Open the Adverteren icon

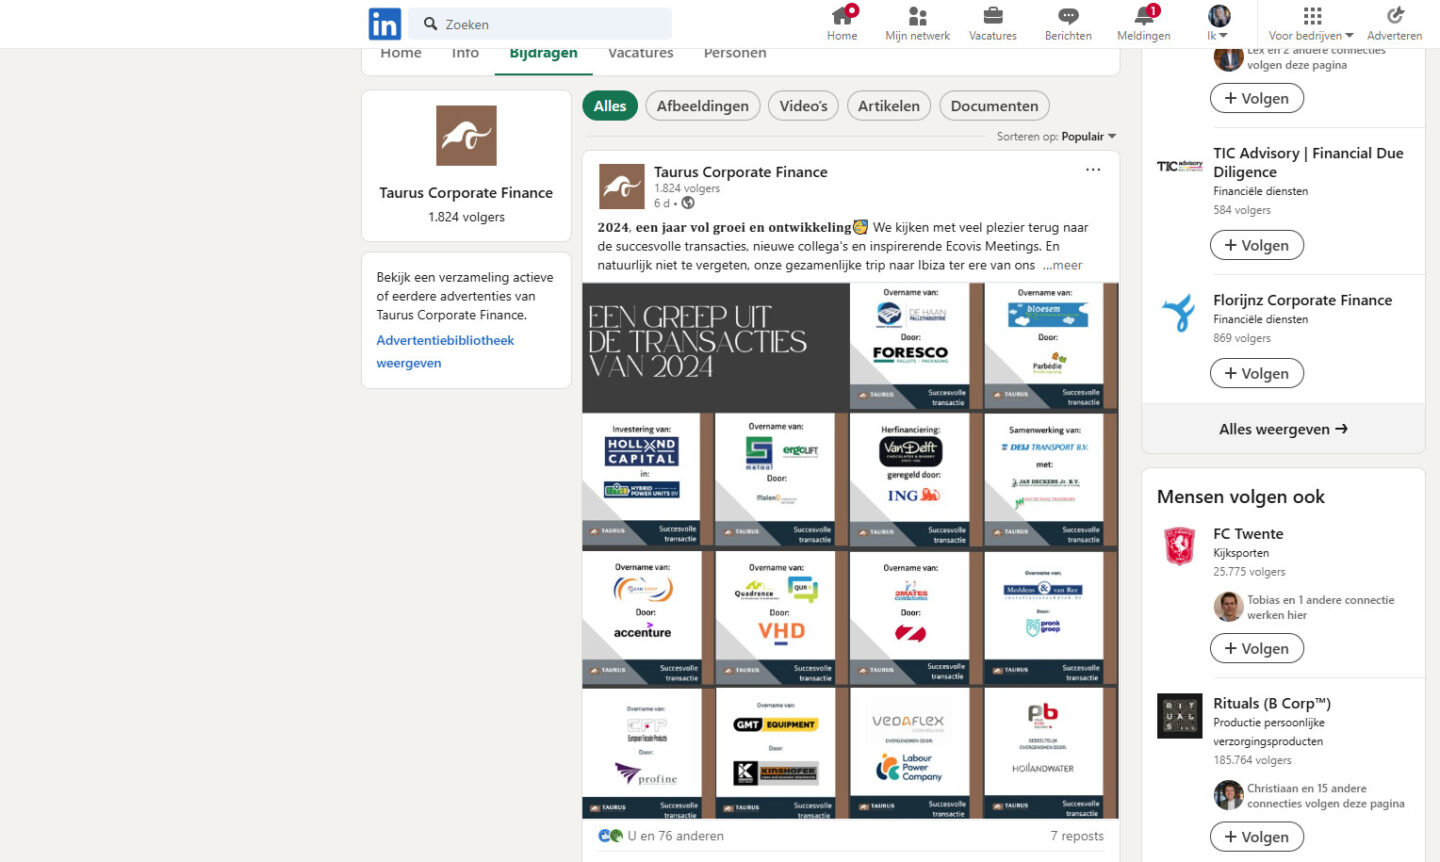click(1395, 16)
